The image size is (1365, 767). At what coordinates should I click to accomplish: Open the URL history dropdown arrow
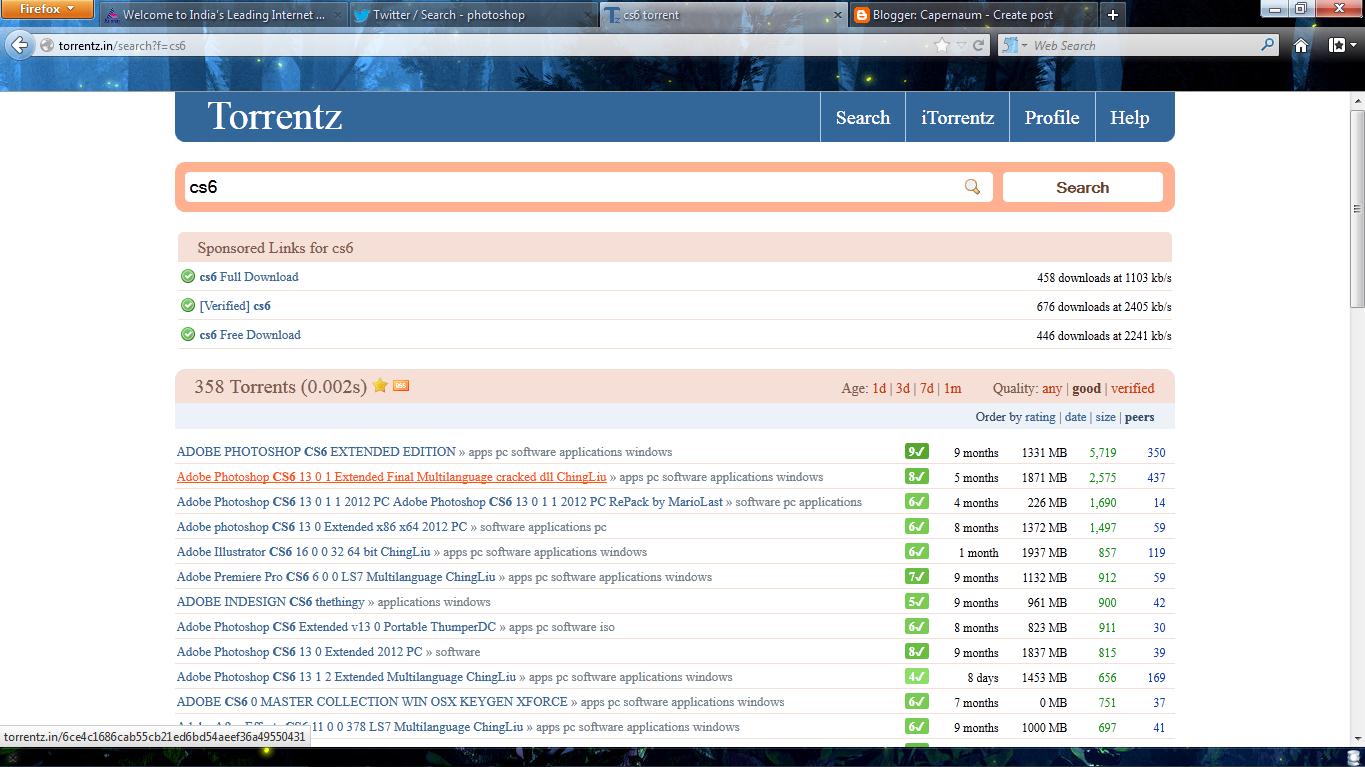coord(961,45)
